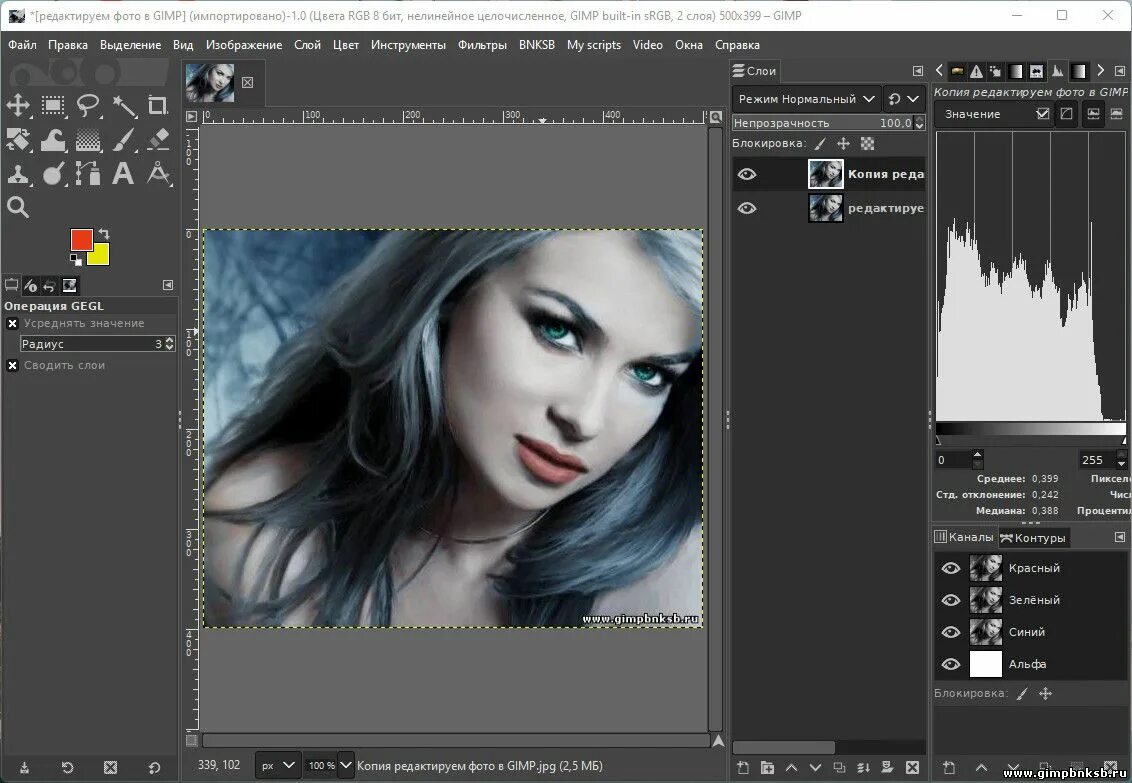Create a new layer group

767,768
